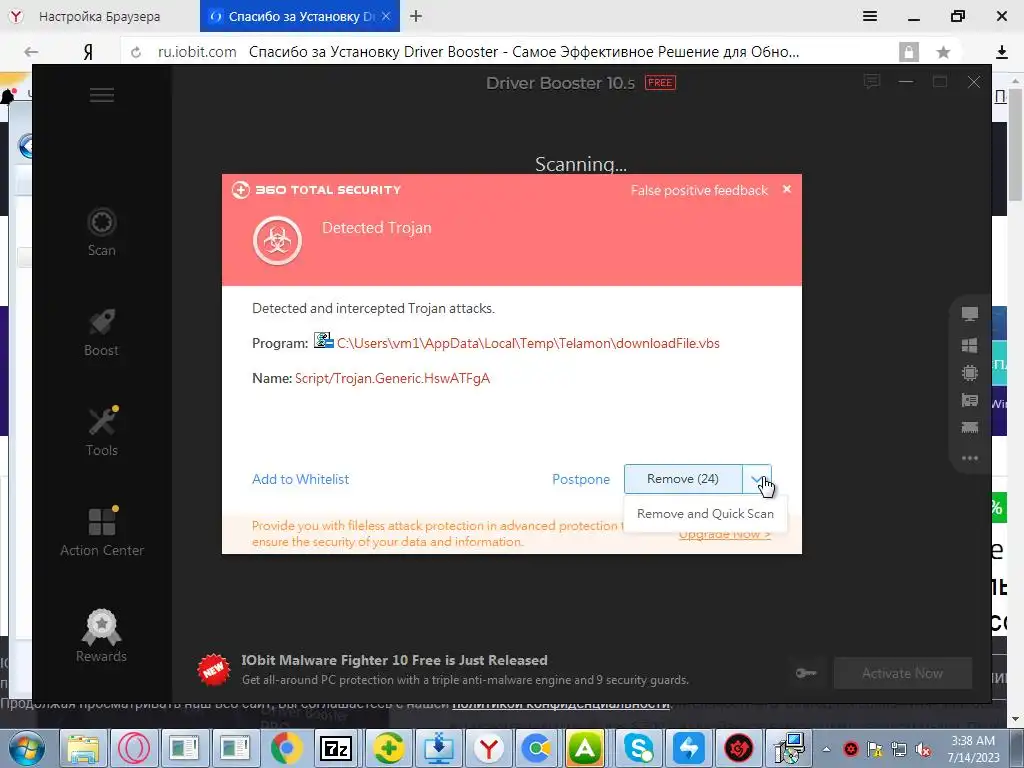This screenshot has height=768, width=1024.
Task: Click the CPU chip icon in right panel
Action: [x=970, y=373]
